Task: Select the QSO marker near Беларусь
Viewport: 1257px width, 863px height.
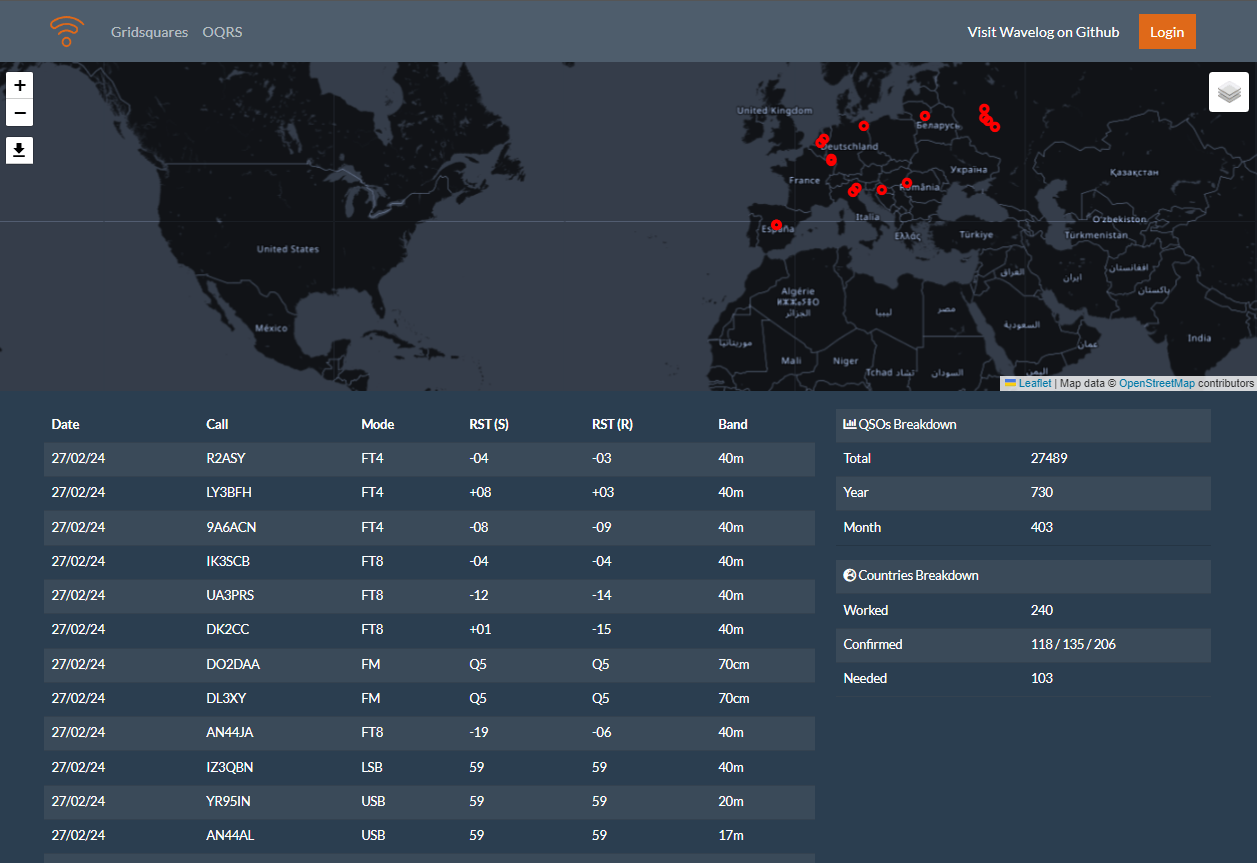Action: pyautogui.click(x=925, y=116)
